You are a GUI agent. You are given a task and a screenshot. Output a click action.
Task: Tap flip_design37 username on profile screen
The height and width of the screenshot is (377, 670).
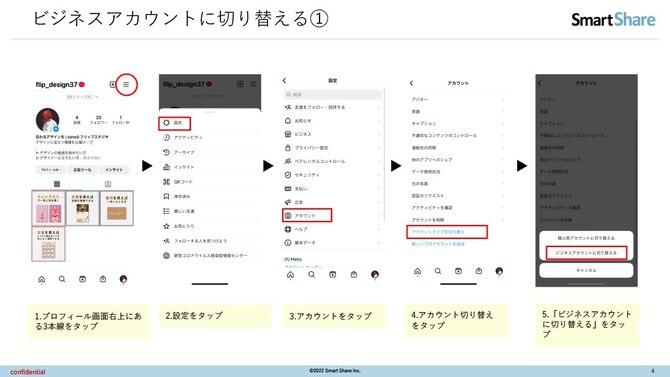[56, 85]
